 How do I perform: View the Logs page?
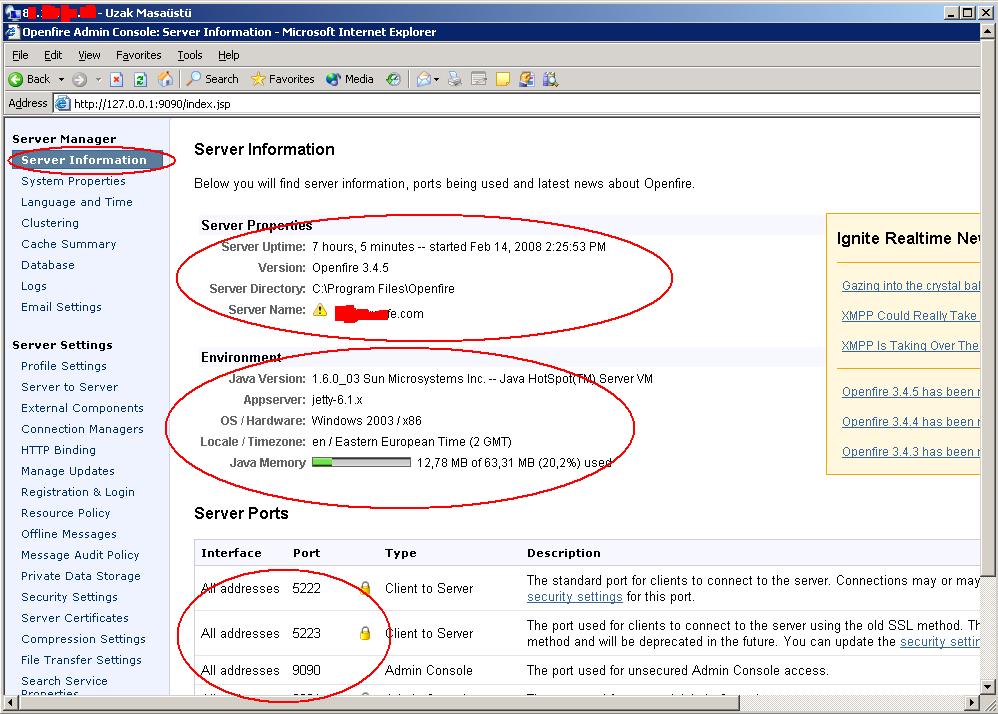click(x=34, y=286)
